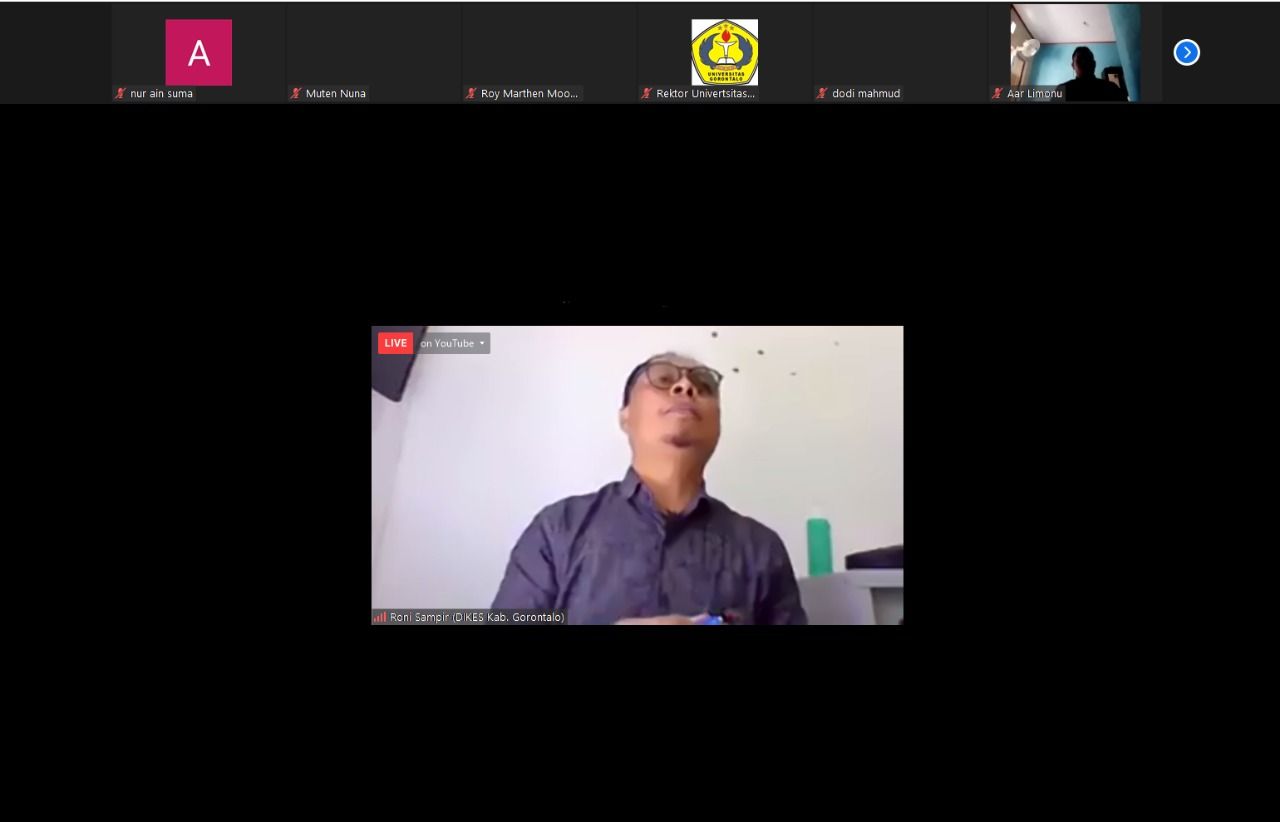Image resolution: width=1280 pixels, height=822 pixels.
Task: Click the red LIVE indicator badge
Action: coord(395,343)
